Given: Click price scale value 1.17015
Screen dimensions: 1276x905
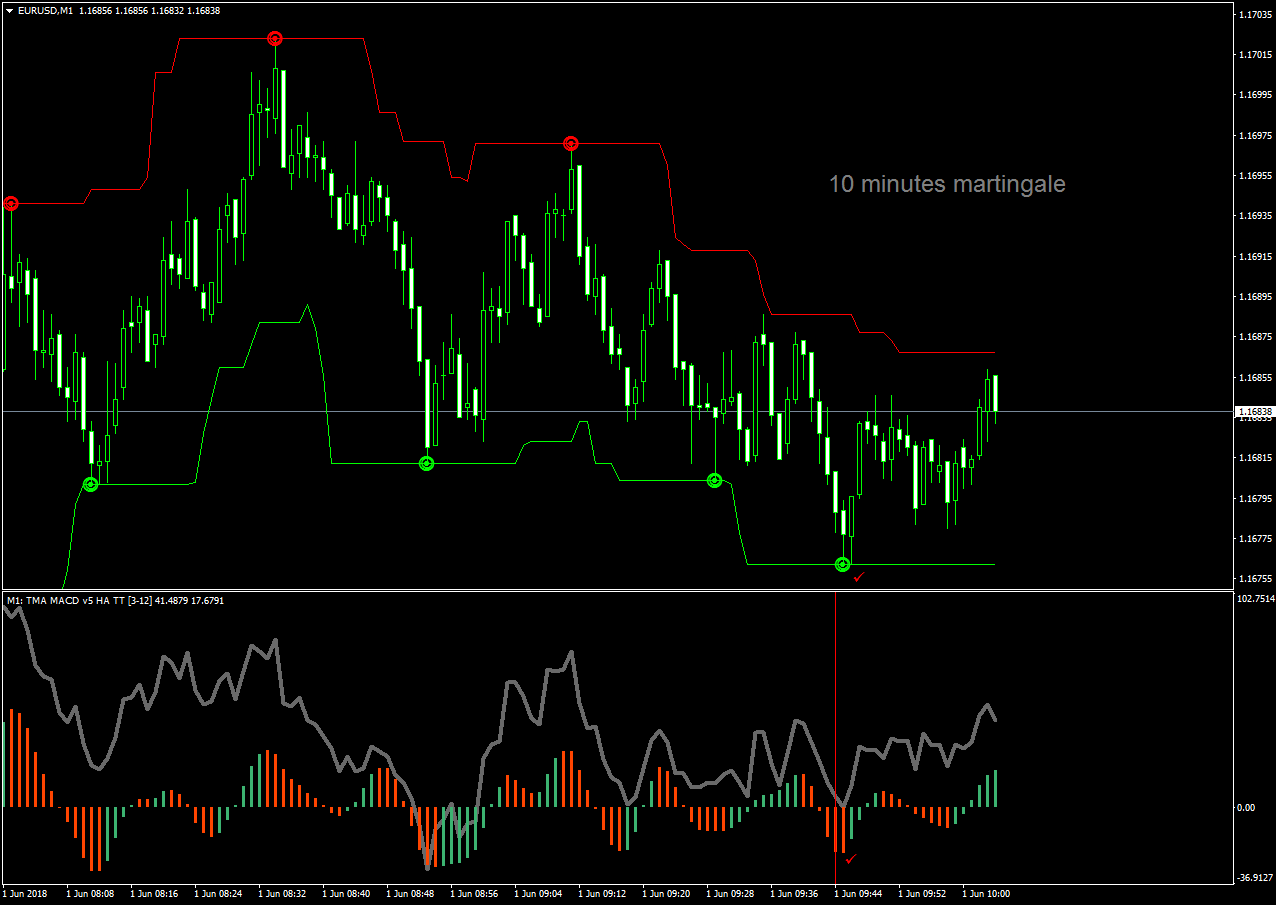Looking at the screenshot, I should [x=1254, y=55].
